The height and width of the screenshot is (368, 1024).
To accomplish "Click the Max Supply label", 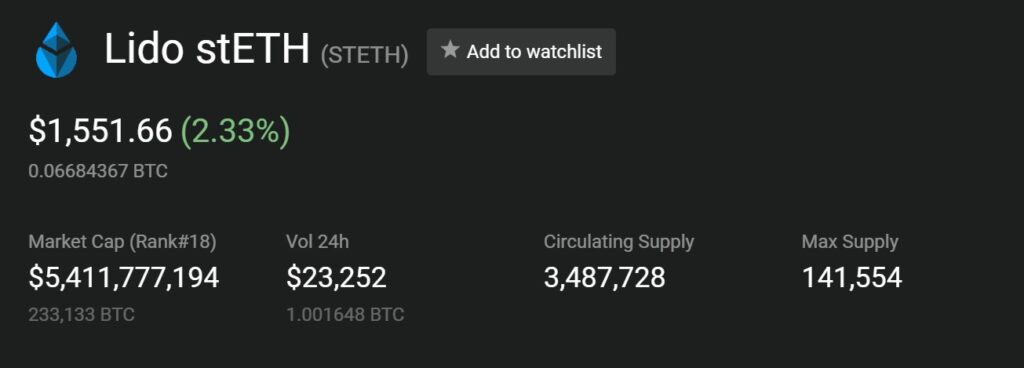I will point(850,242).
